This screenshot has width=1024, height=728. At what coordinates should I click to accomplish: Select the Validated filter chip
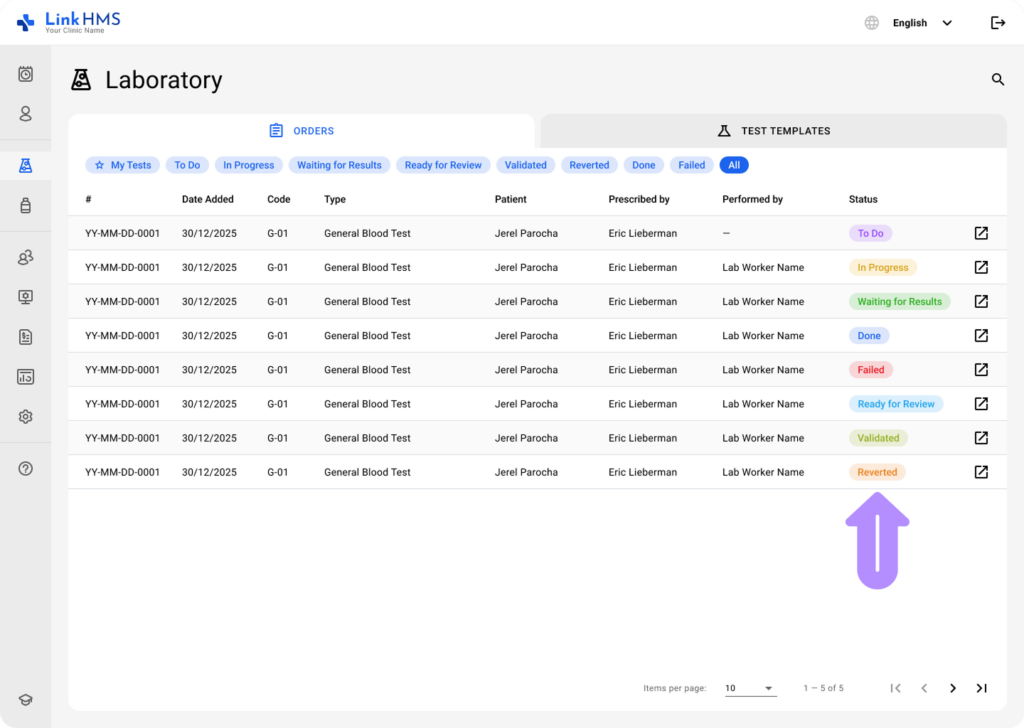point(525,165)
